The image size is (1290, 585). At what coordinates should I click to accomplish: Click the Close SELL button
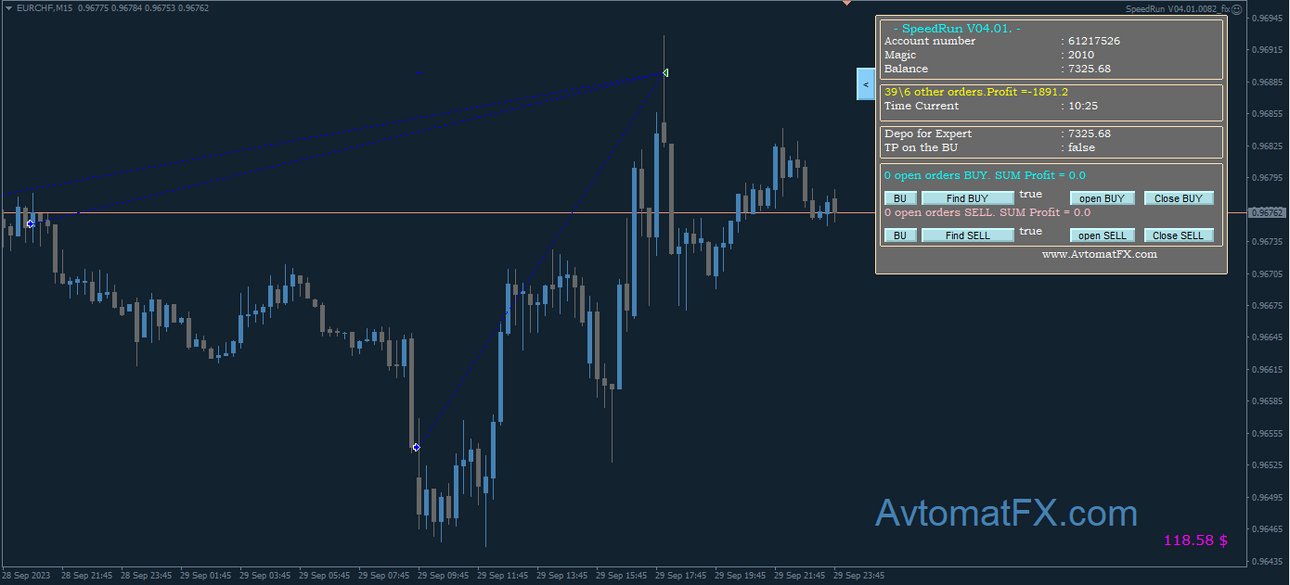pyautogui.click(x=1179, y=235)
